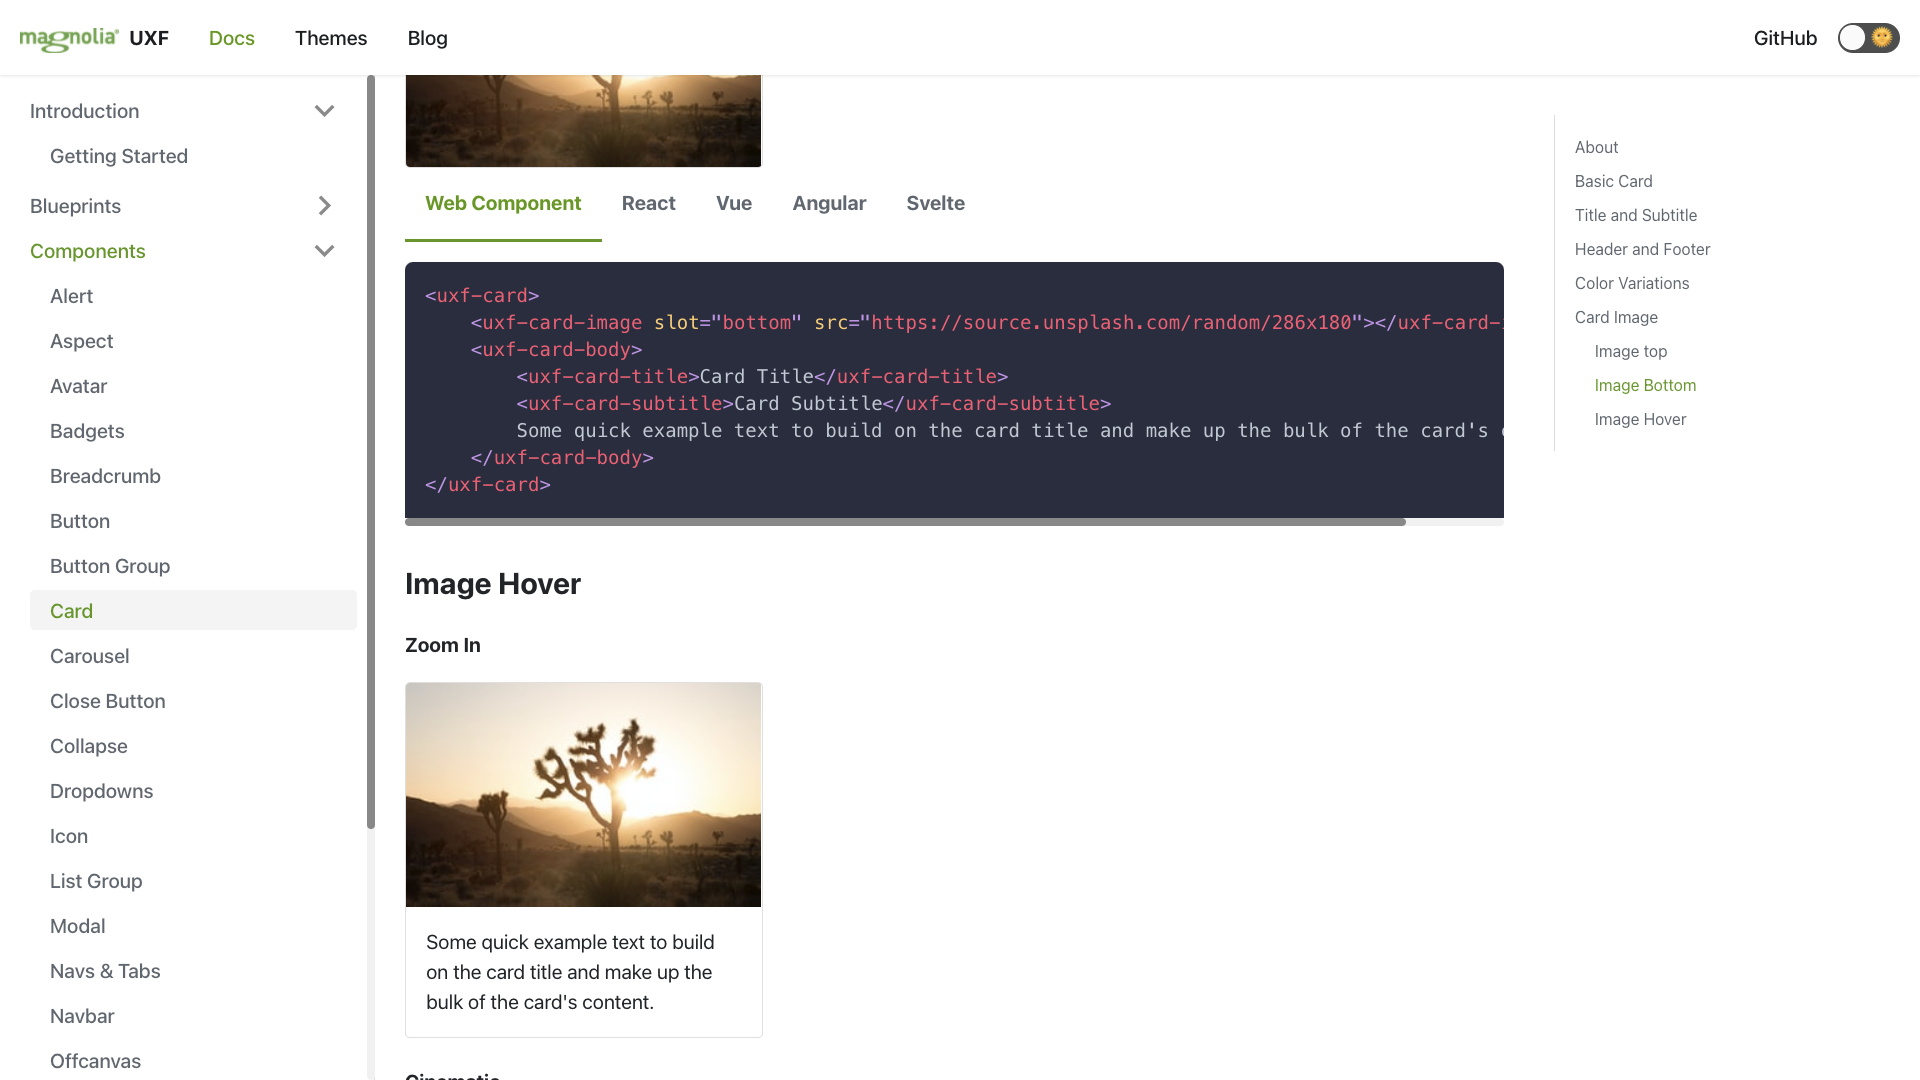Click the sidebar vertical scrollbar

371,450
